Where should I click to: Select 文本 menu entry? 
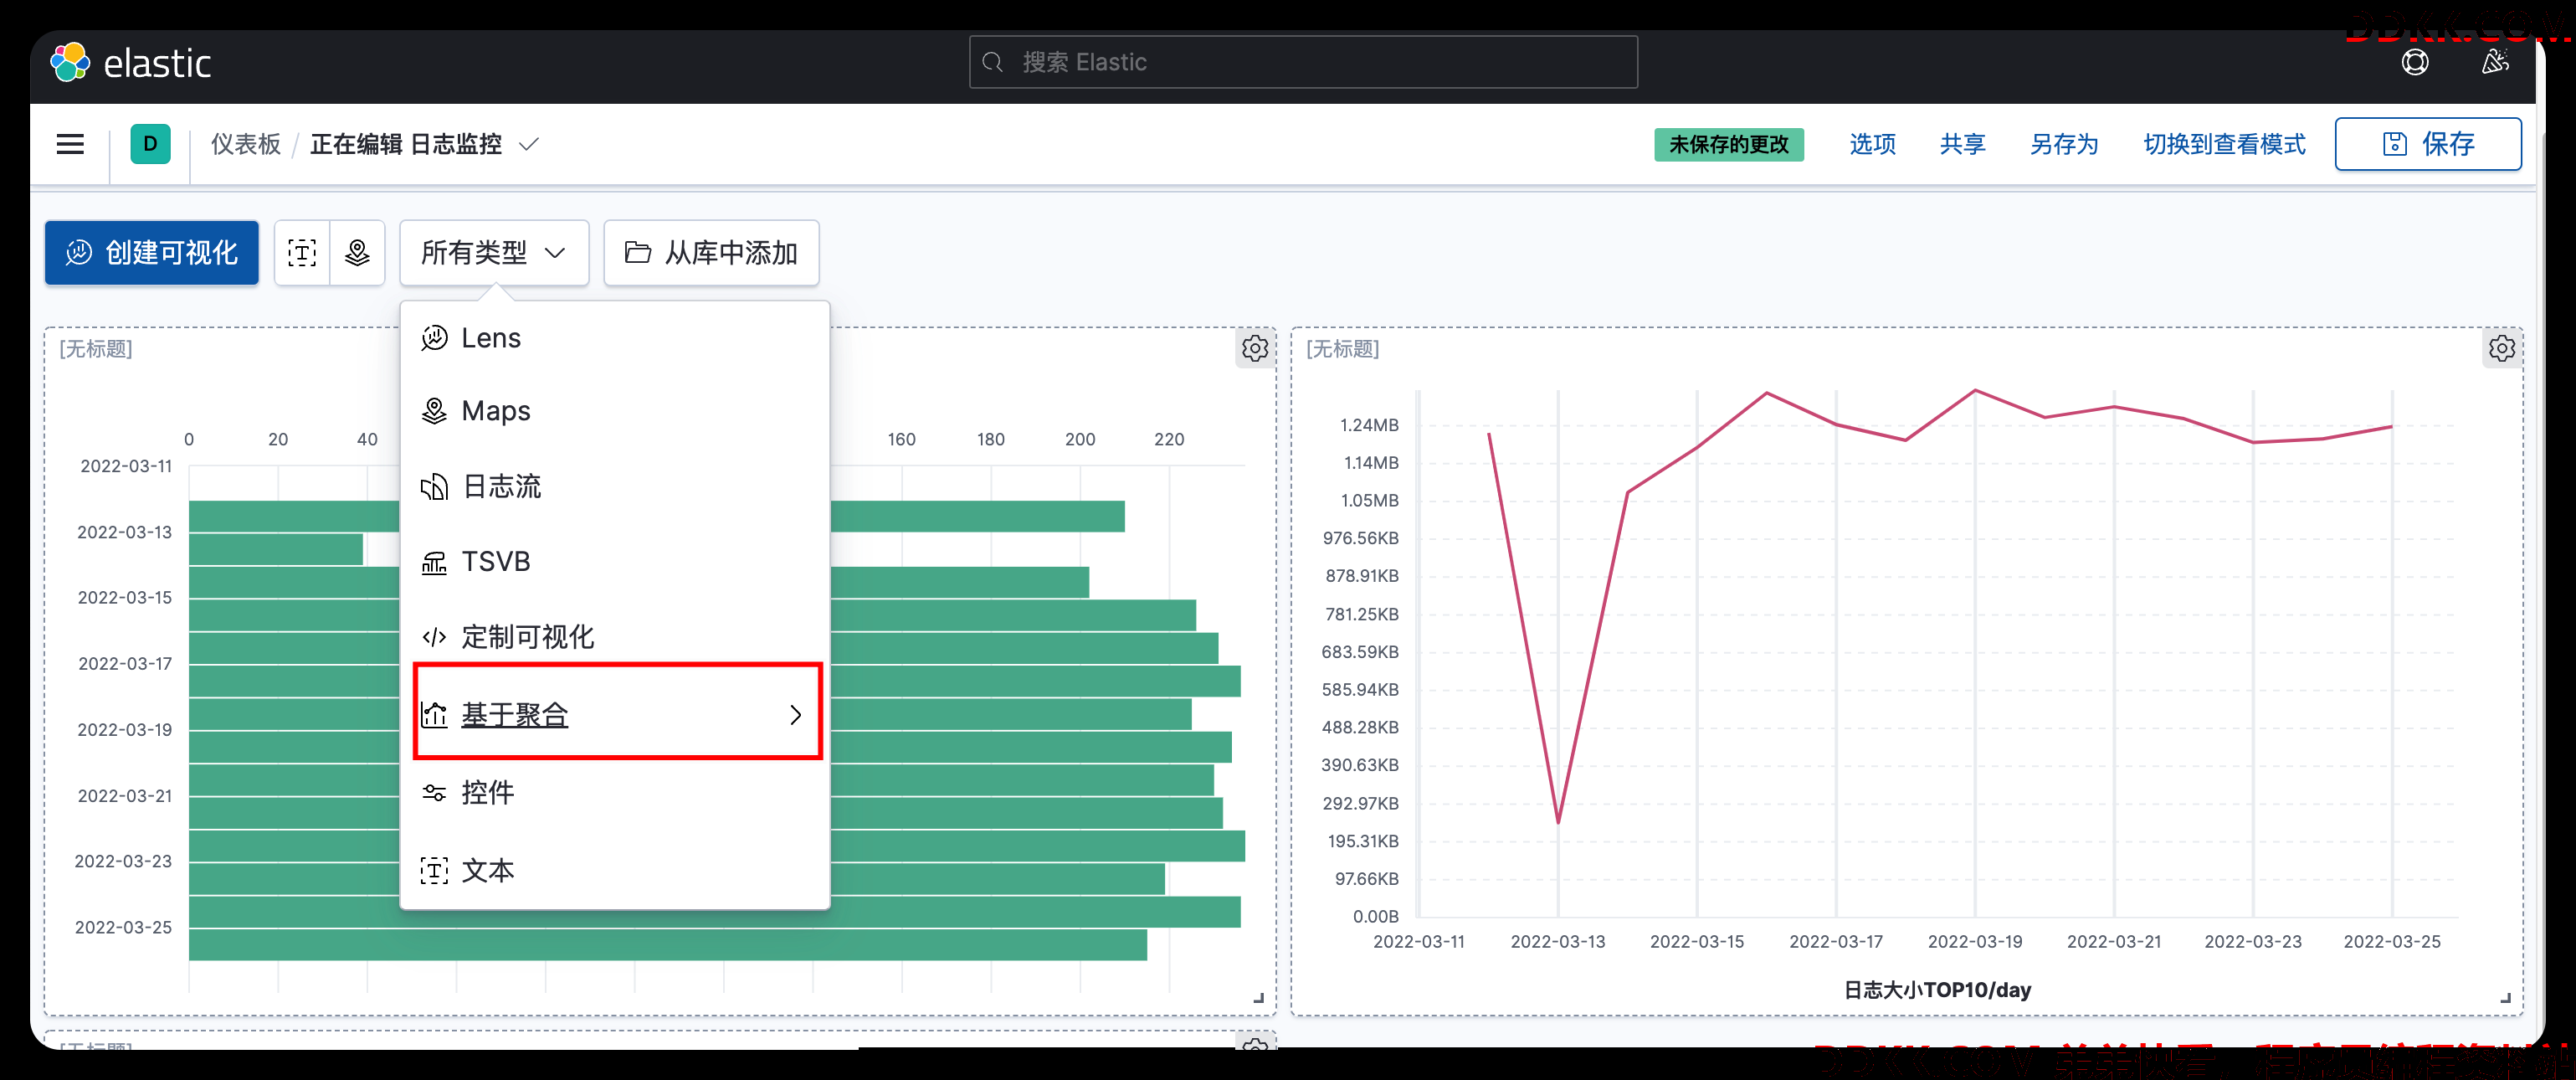tap(614, 870)
